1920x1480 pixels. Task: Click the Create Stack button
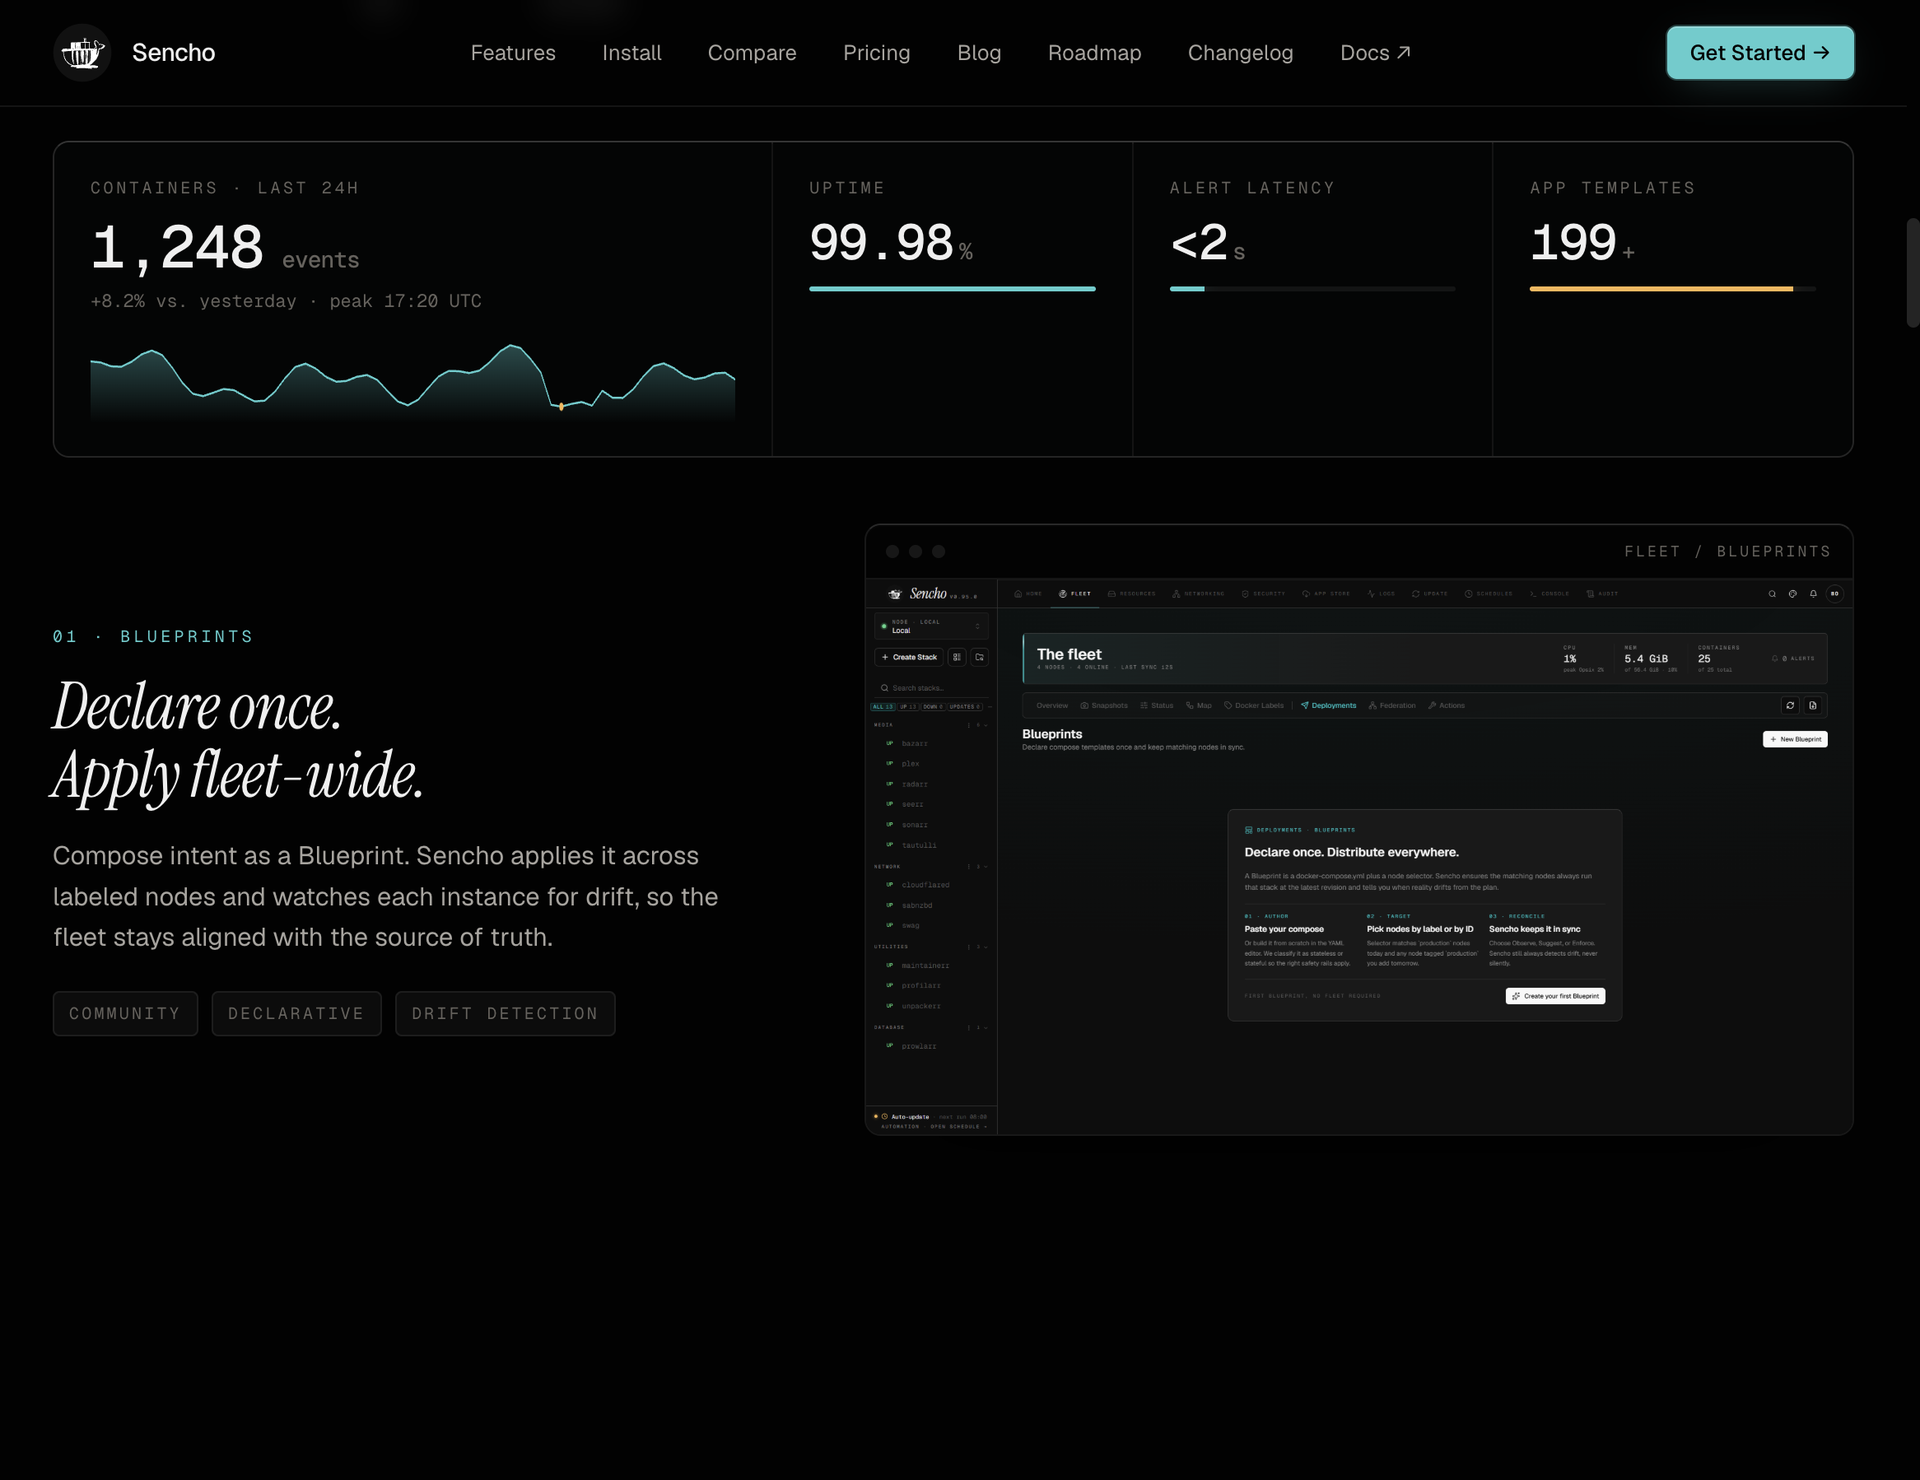point(910,657)
